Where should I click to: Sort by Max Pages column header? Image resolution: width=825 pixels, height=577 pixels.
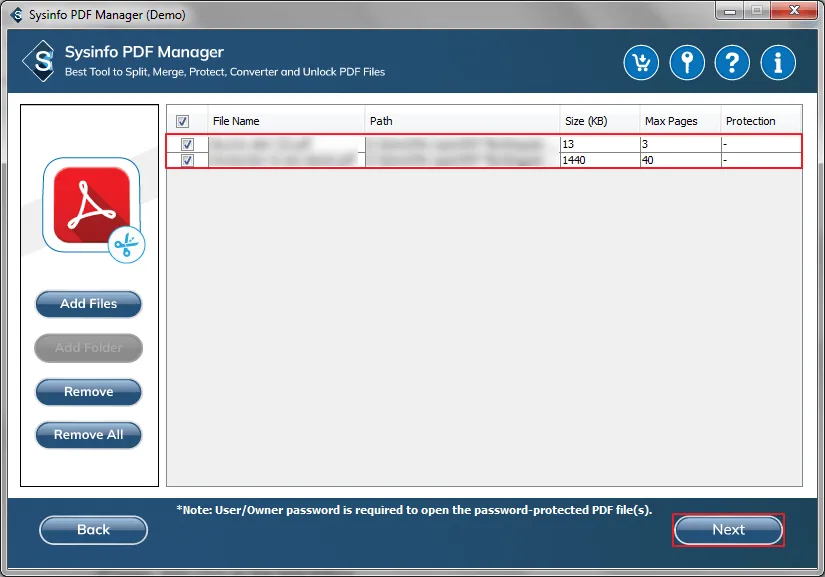(680, 121)
